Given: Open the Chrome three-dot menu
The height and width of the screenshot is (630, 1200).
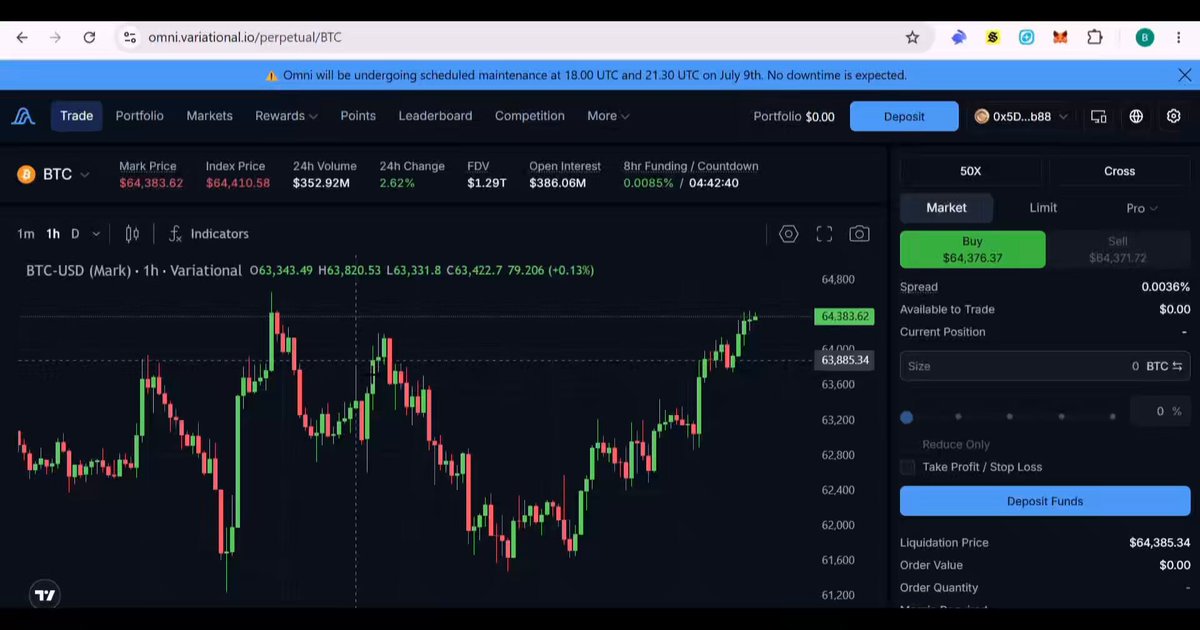Looking at the screenshot, I should 1179,37.
